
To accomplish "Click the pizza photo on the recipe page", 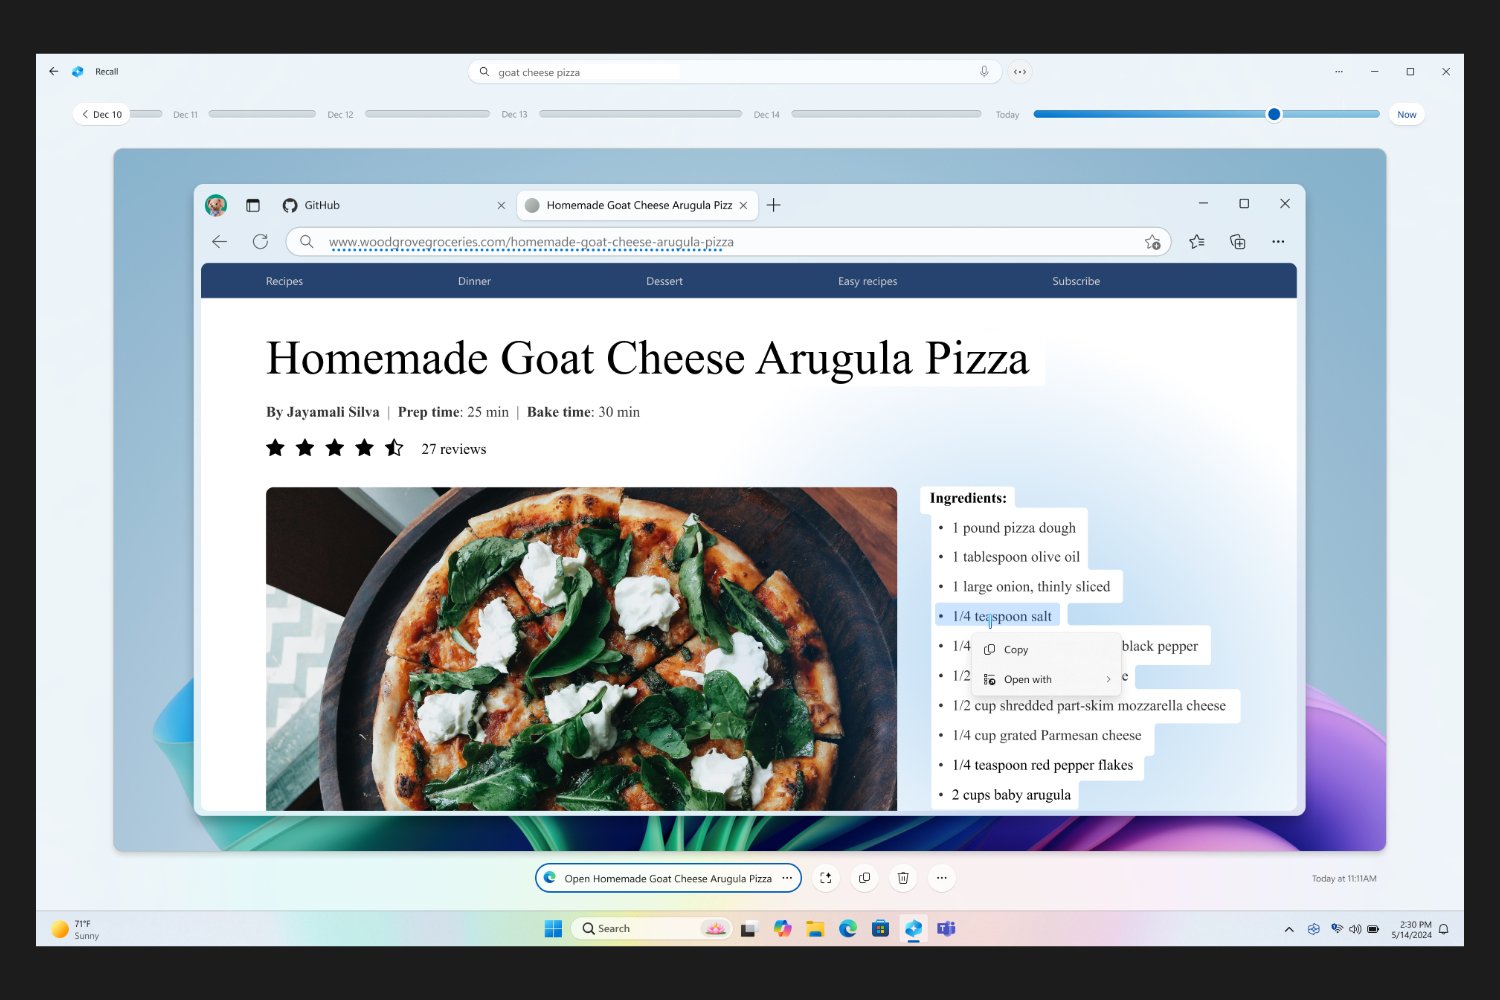I will [581, 648].
